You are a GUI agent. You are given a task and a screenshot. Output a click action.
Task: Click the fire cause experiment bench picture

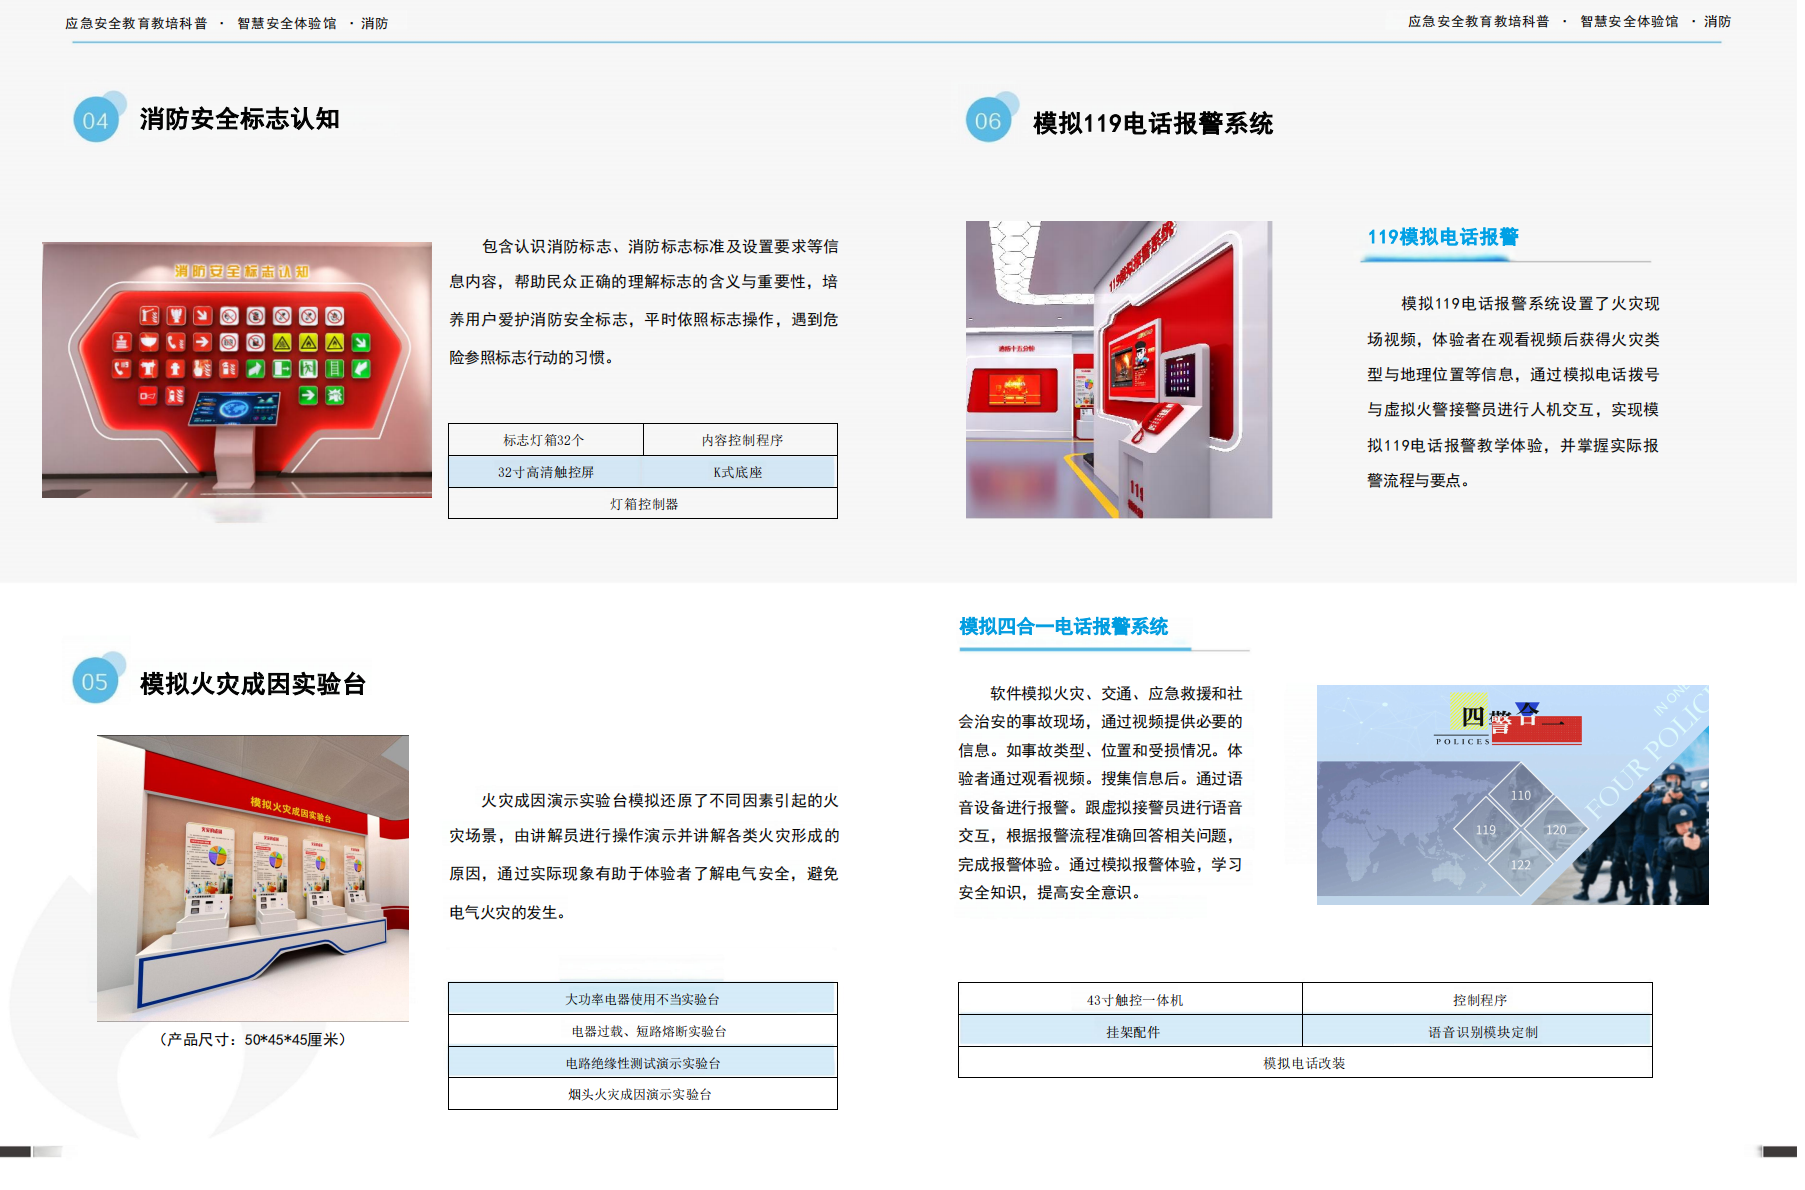tap(253, 878)
